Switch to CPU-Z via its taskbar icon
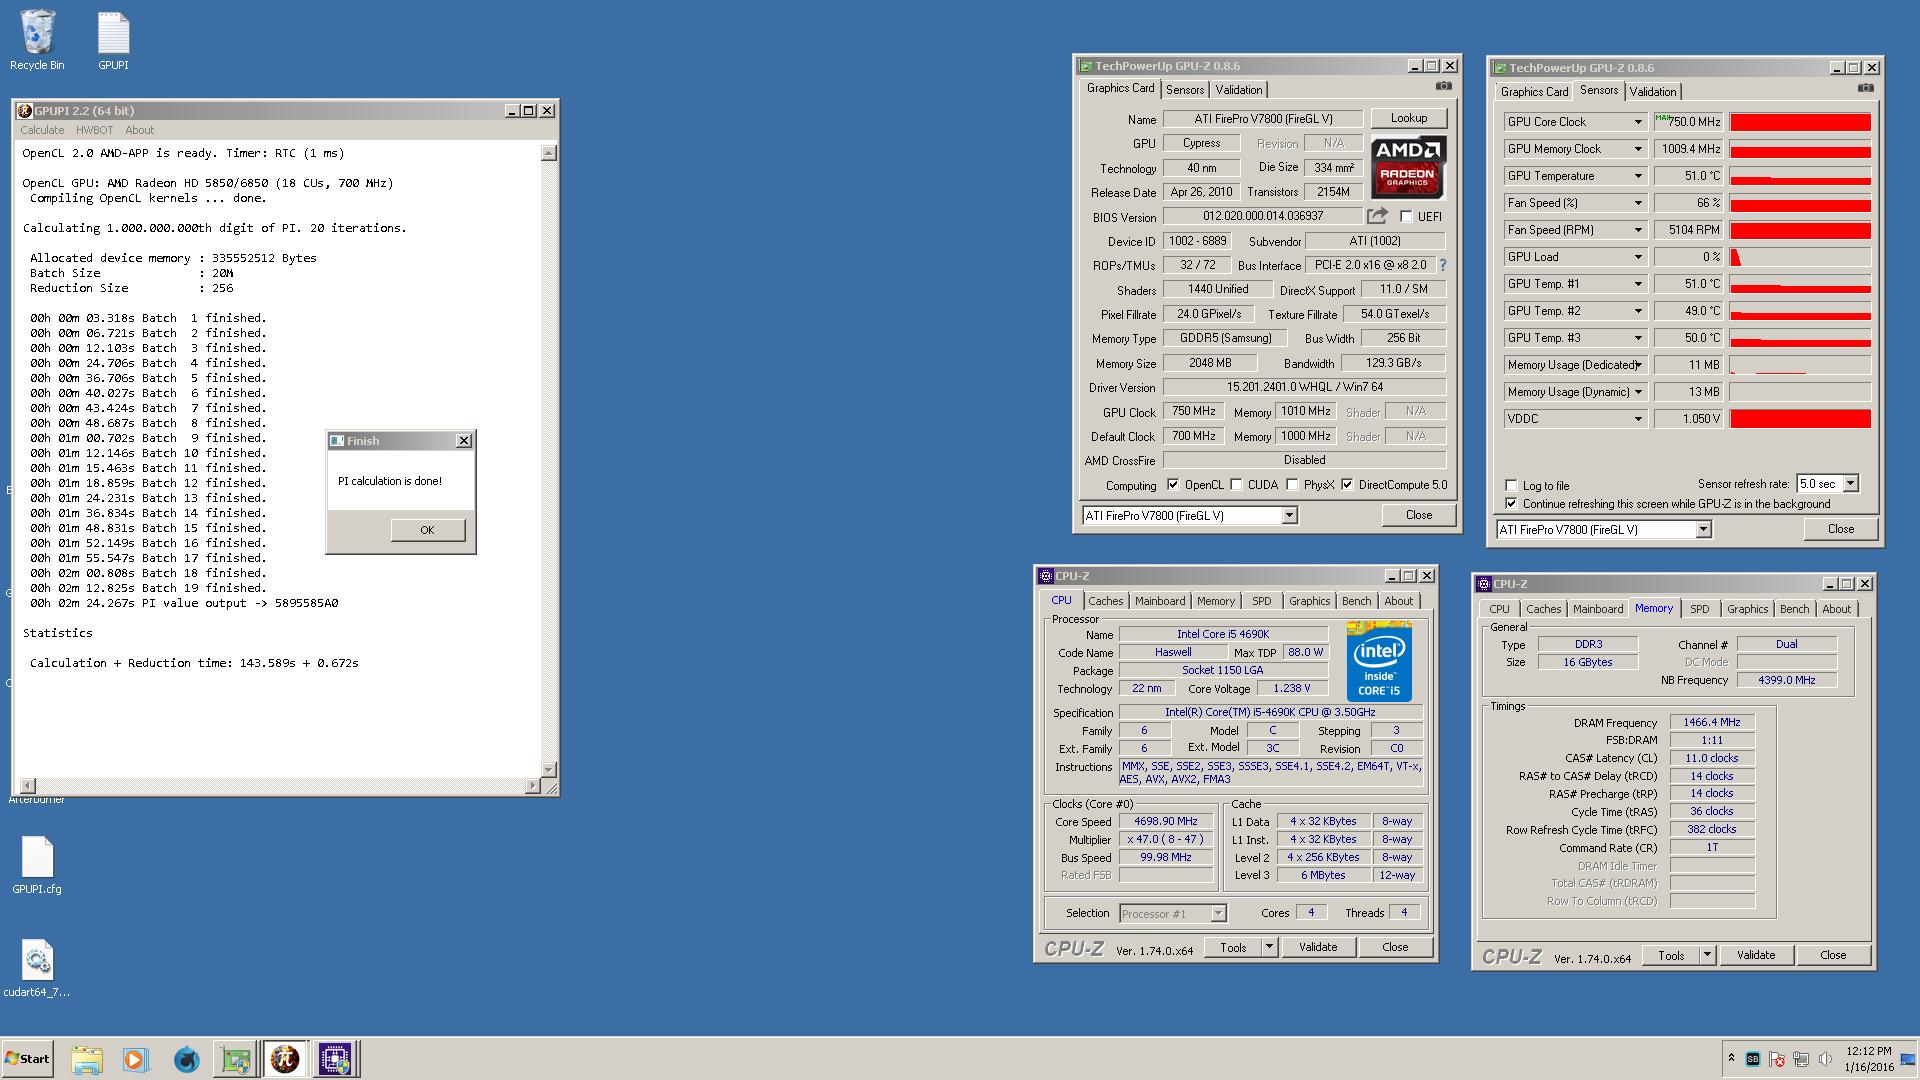This screenshot has width=1920, height=1080. tap(335, 1059)
